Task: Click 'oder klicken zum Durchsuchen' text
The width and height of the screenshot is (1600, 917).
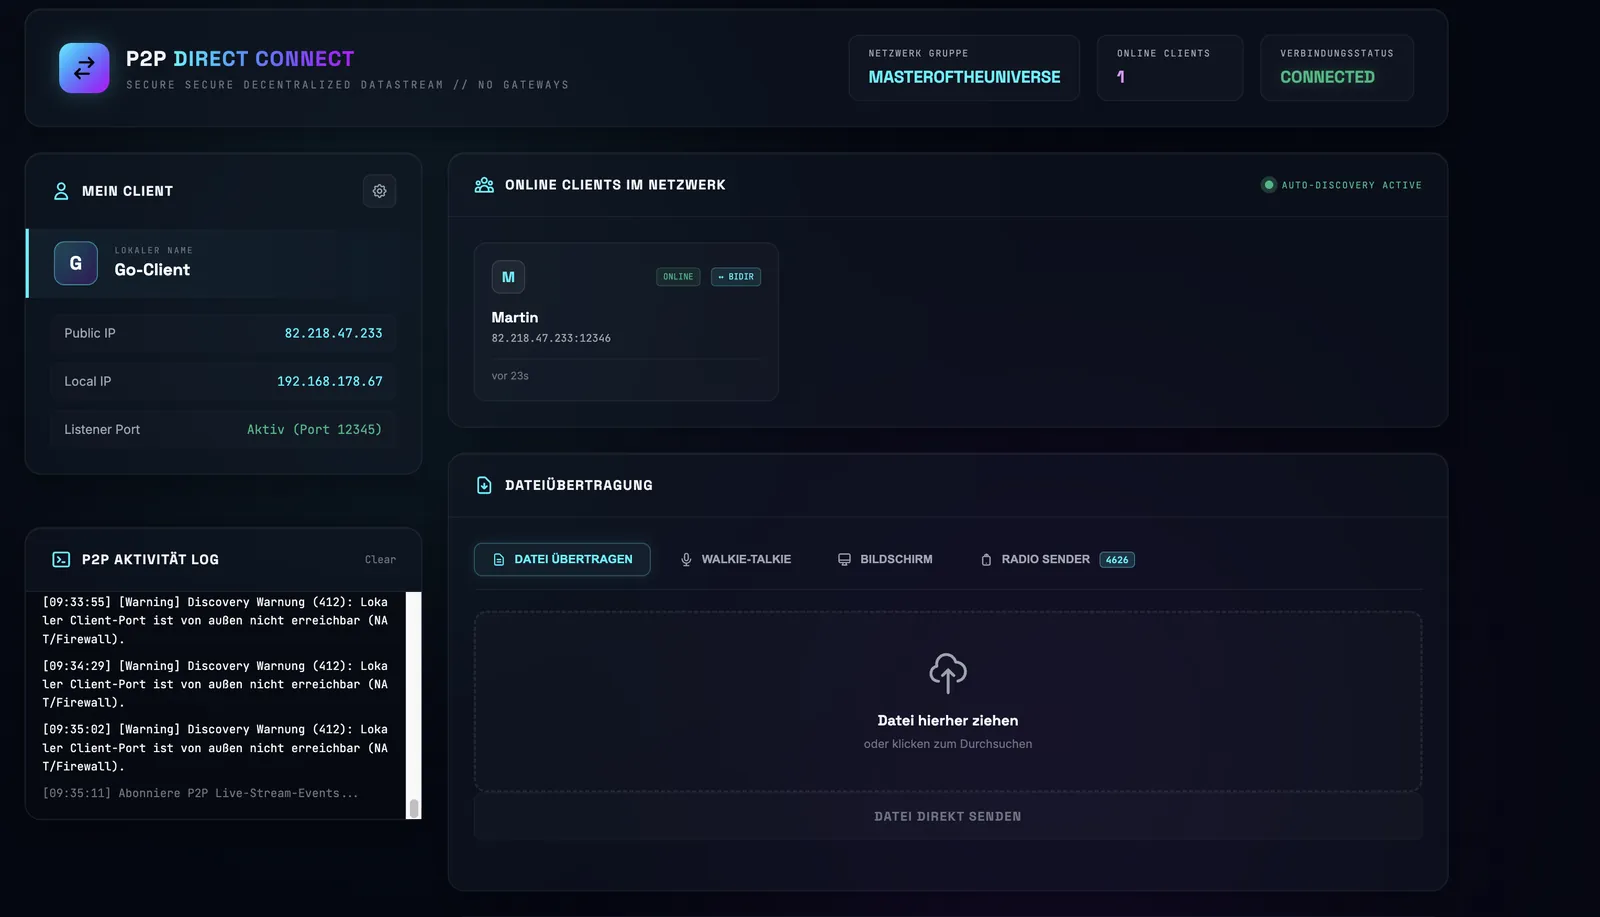Action: (948, 744)
